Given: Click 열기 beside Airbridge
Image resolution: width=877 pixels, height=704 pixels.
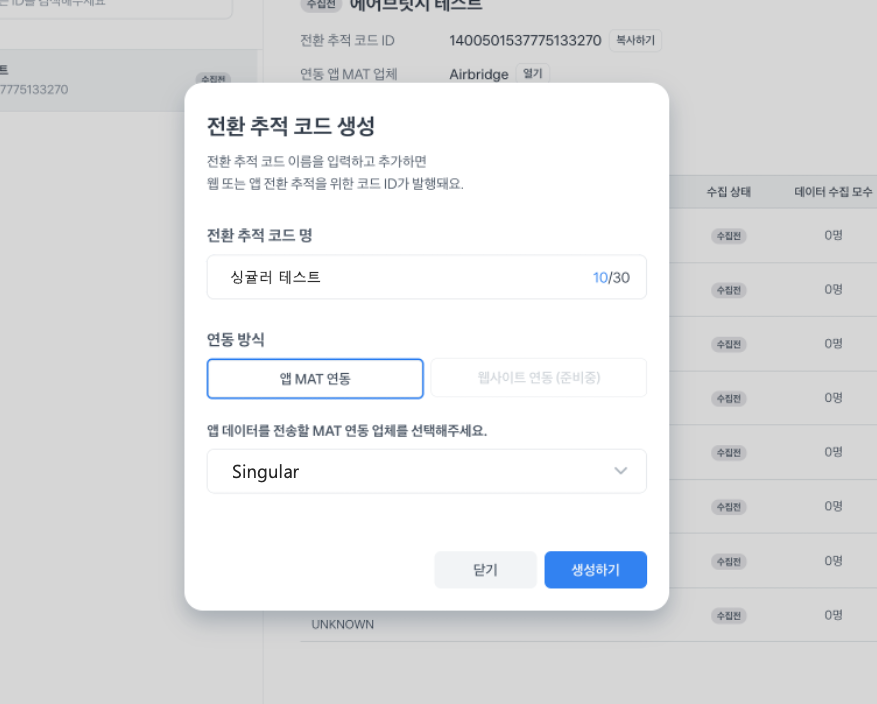Looking at the screenshot, I should [x=532, y=74].
